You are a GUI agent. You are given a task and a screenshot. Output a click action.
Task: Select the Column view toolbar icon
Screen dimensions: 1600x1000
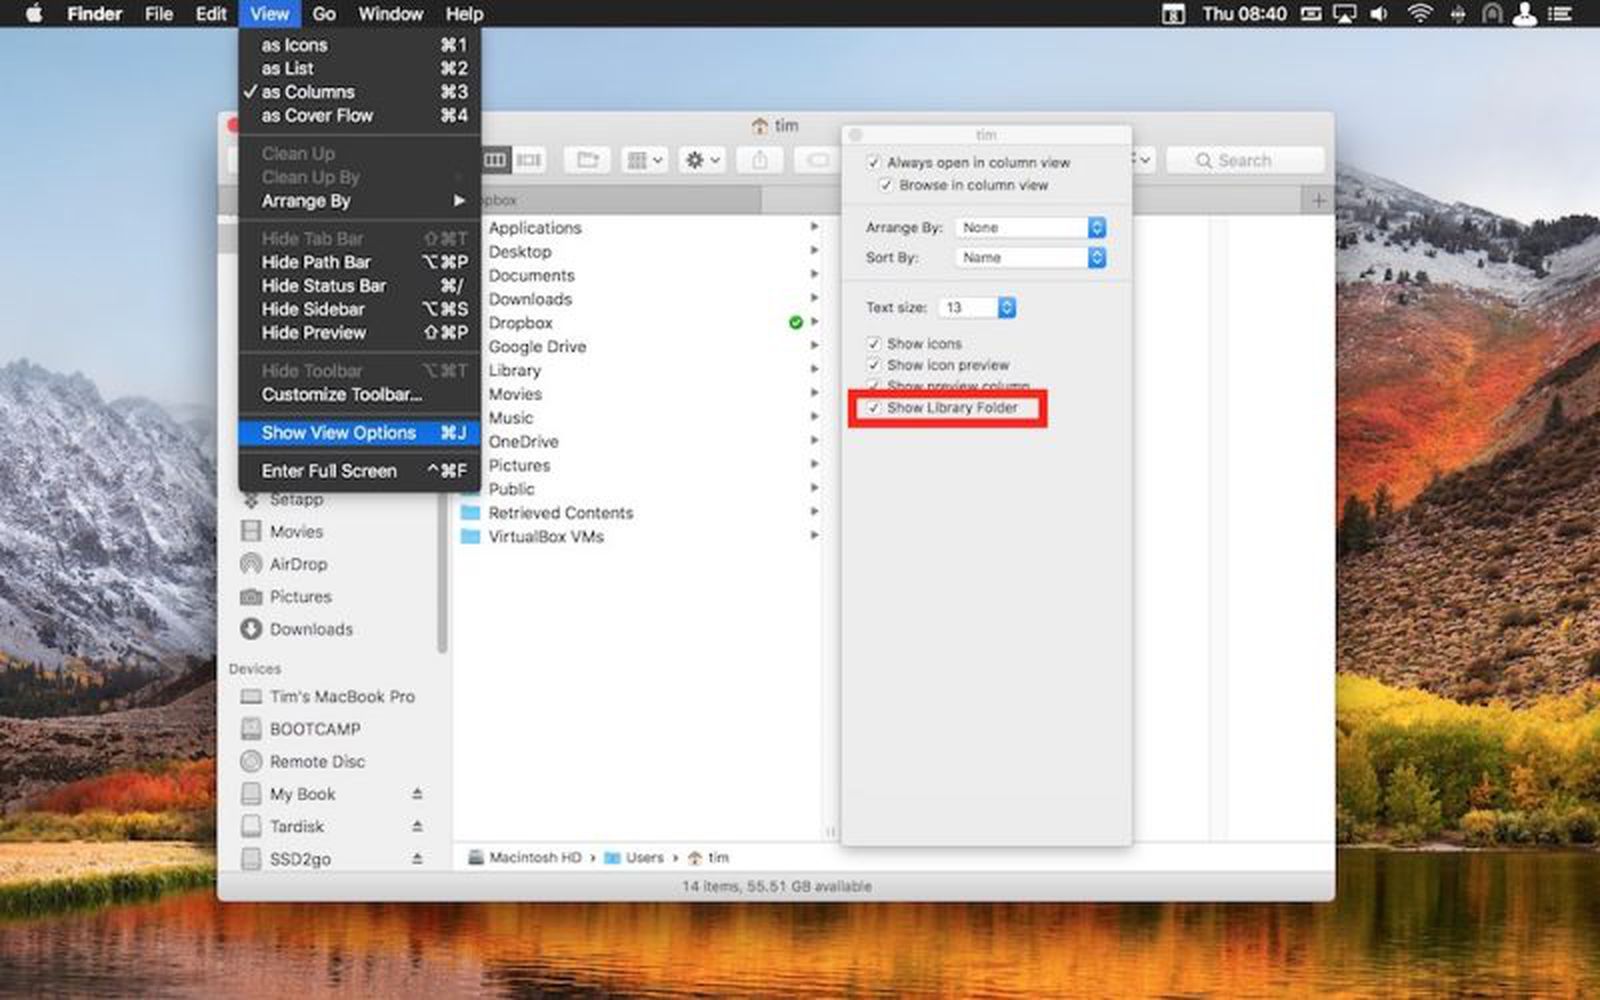pos(497,160)
